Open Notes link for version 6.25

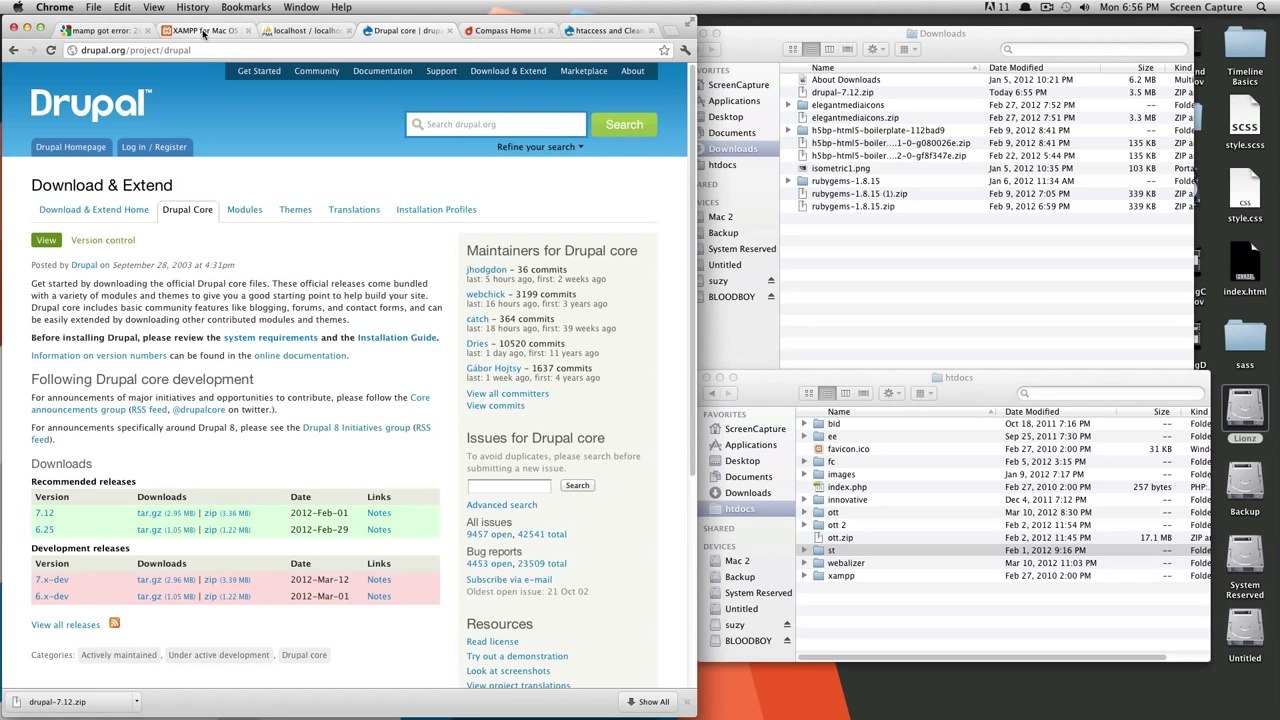(x=378, y=530)
